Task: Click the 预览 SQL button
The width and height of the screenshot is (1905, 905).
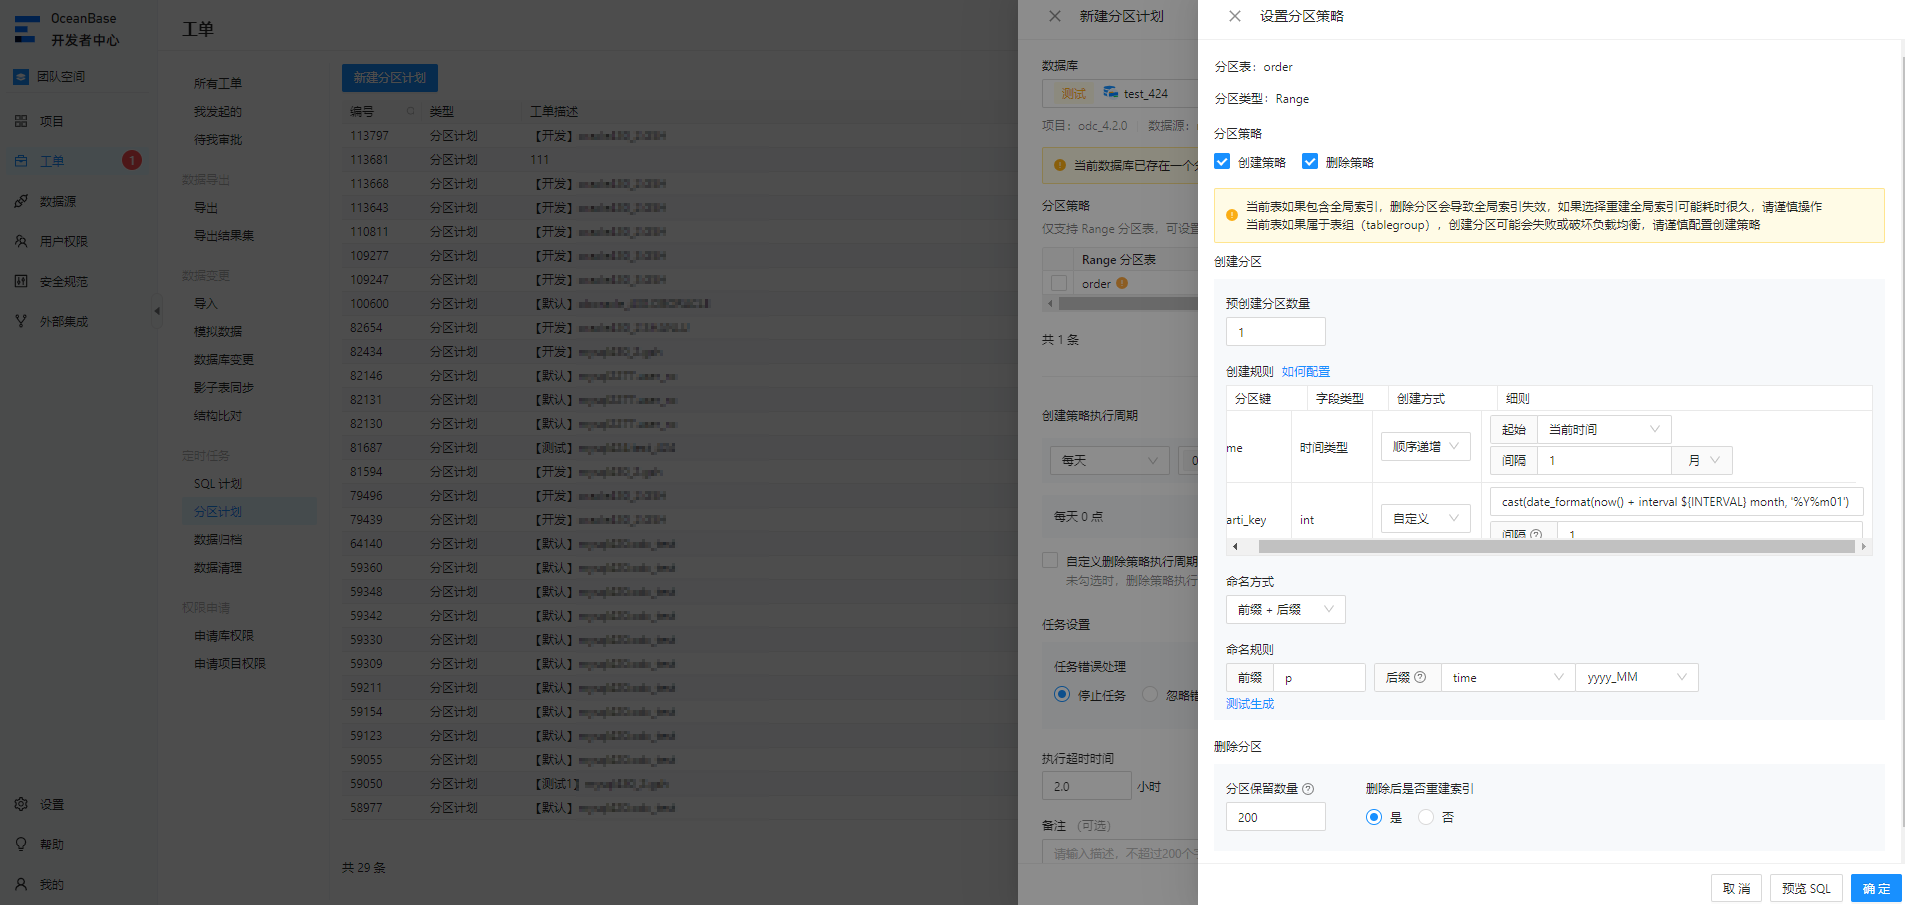Action: [1806, 888]
